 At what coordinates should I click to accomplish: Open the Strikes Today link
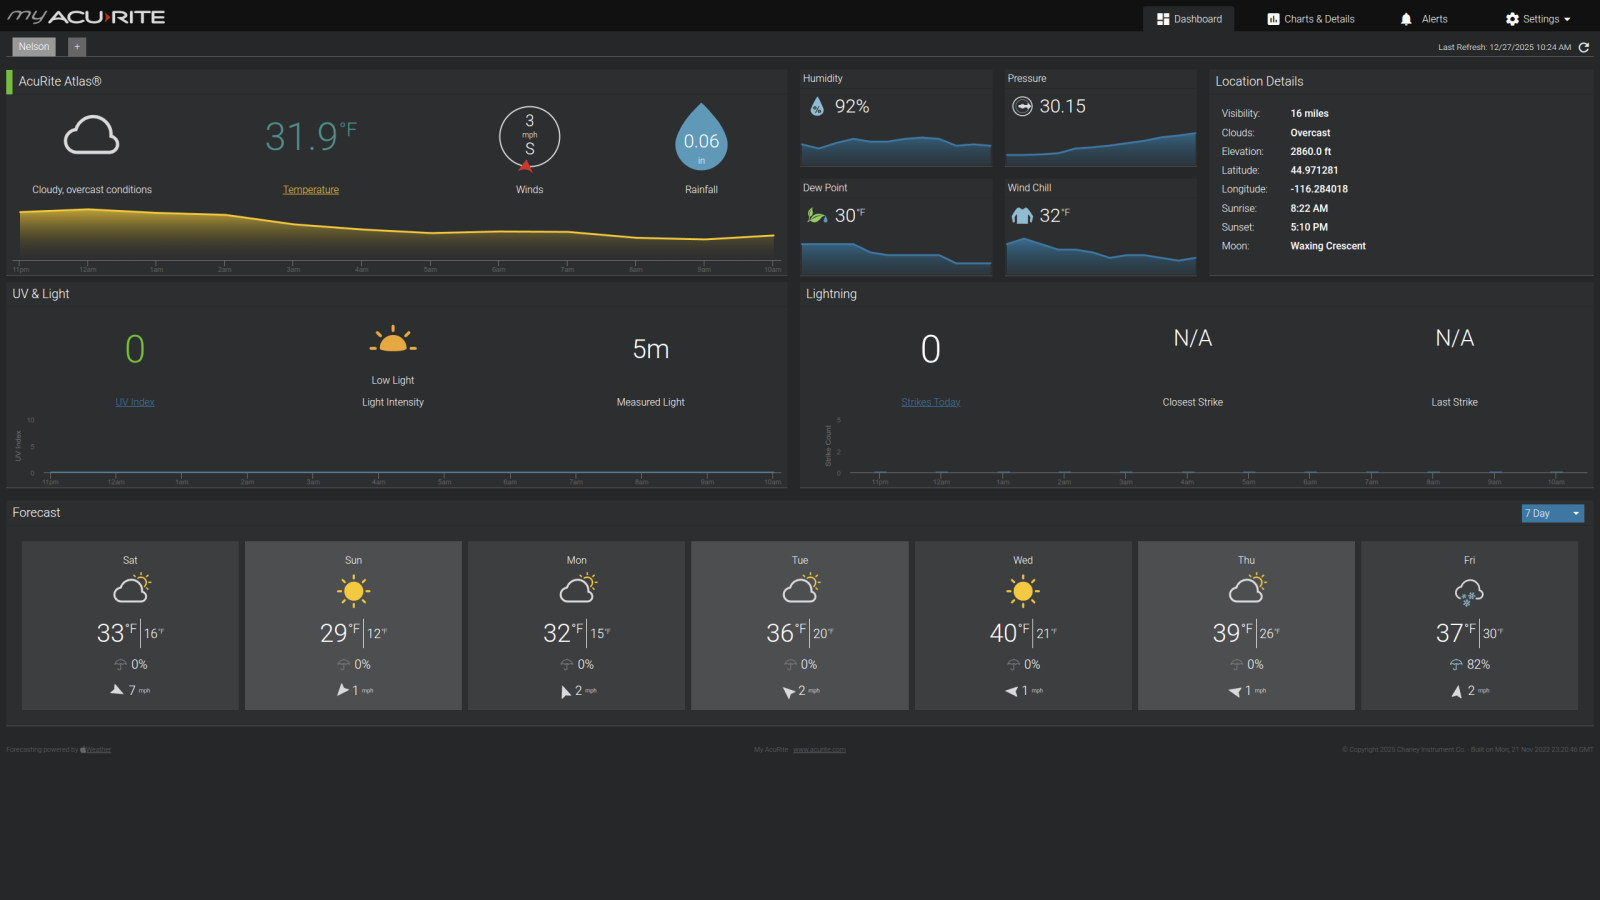(x=930, y=402)
